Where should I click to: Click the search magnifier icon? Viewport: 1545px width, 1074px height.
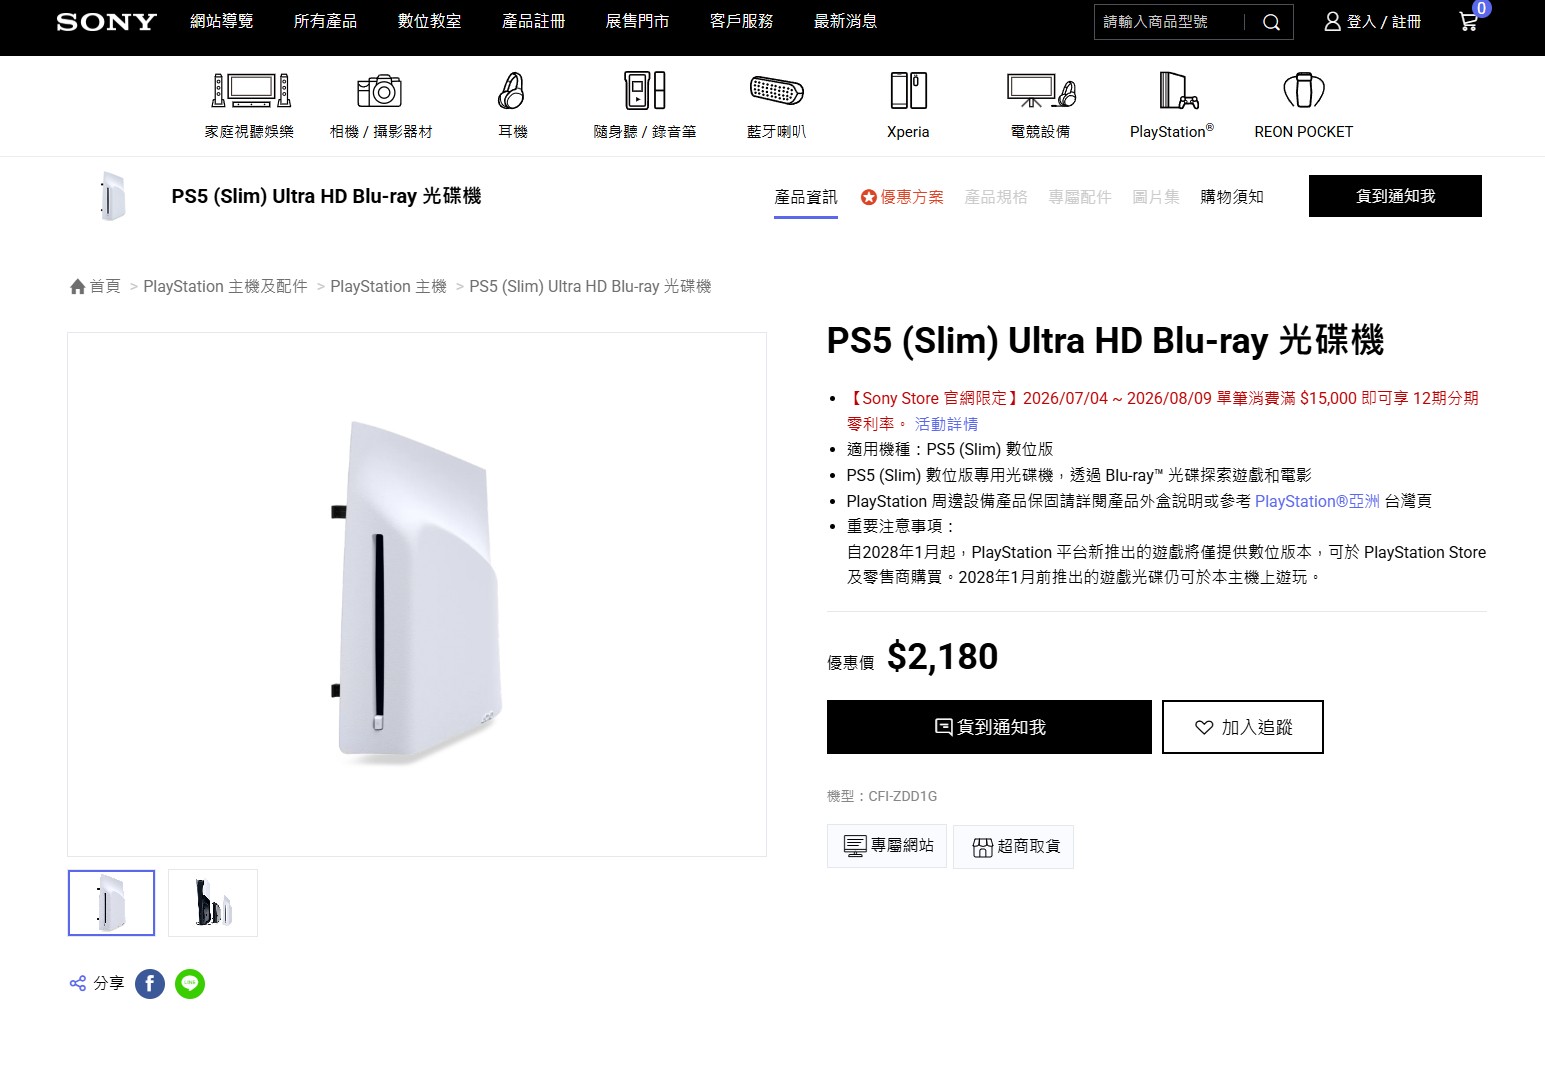tap(1271, 22)
